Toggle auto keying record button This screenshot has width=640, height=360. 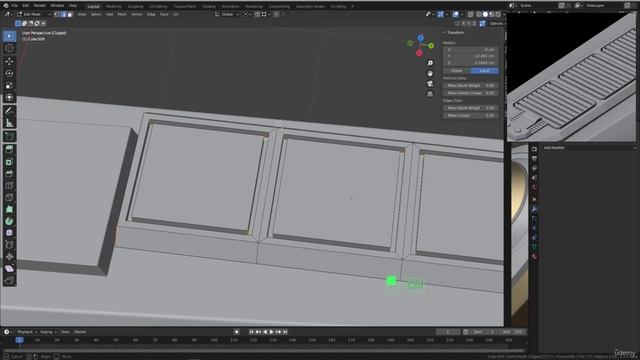pyautogui.click(x=236, y=332)
